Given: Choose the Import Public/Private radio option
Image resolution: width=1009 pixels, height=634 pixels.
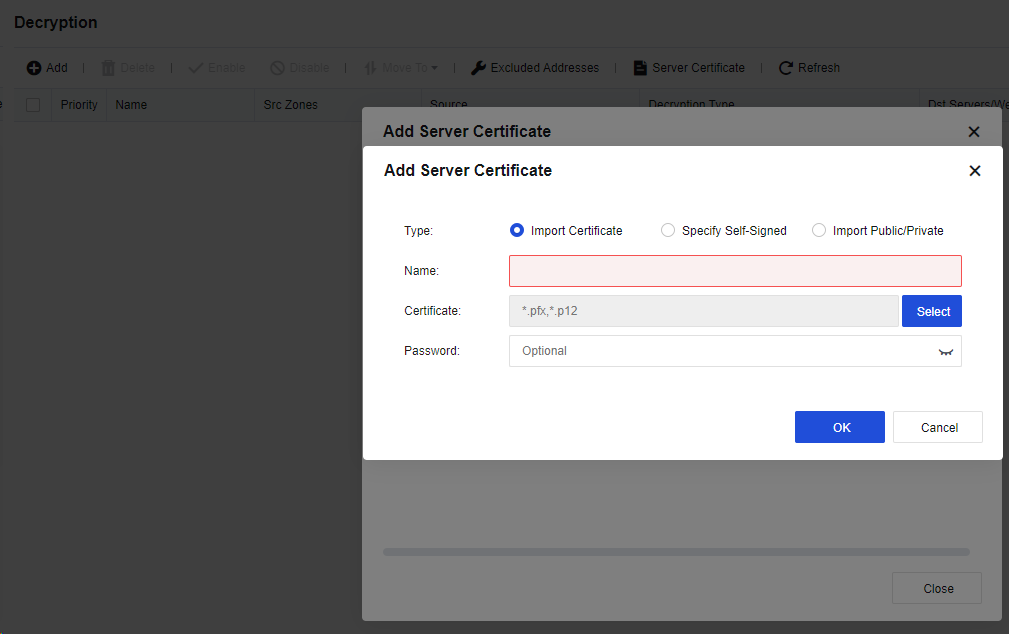Looking at the screenshot, I should 819,230.
